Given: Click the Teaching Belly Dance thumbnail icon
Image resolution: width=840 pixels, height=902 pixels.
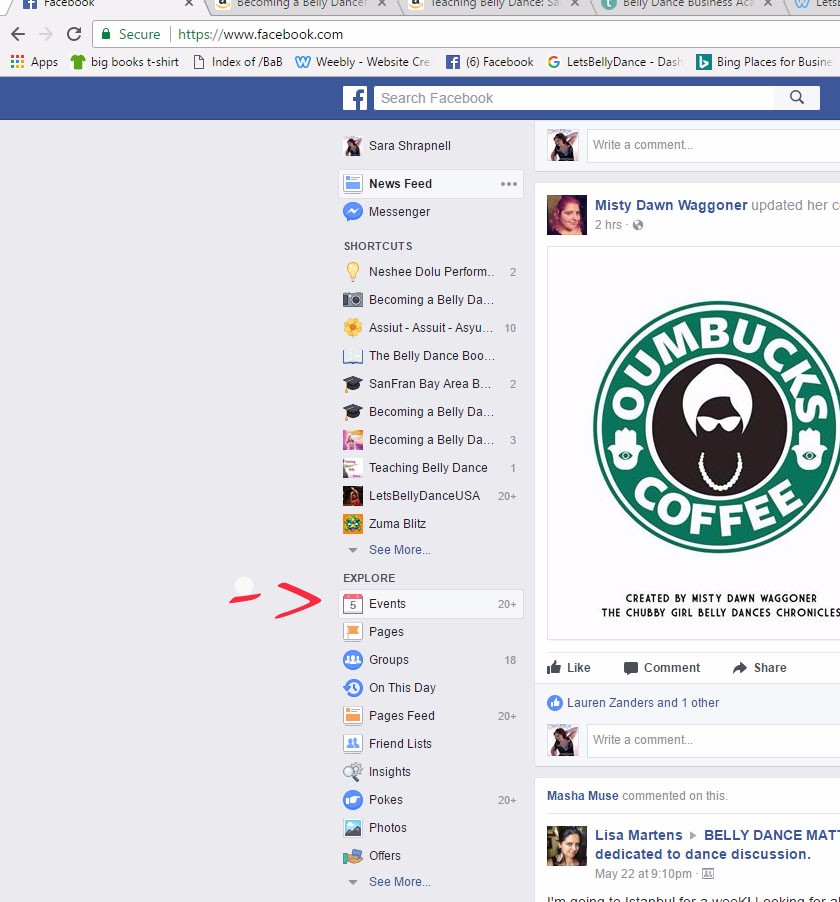Looking at the screenshot, I should coord(353,468).
